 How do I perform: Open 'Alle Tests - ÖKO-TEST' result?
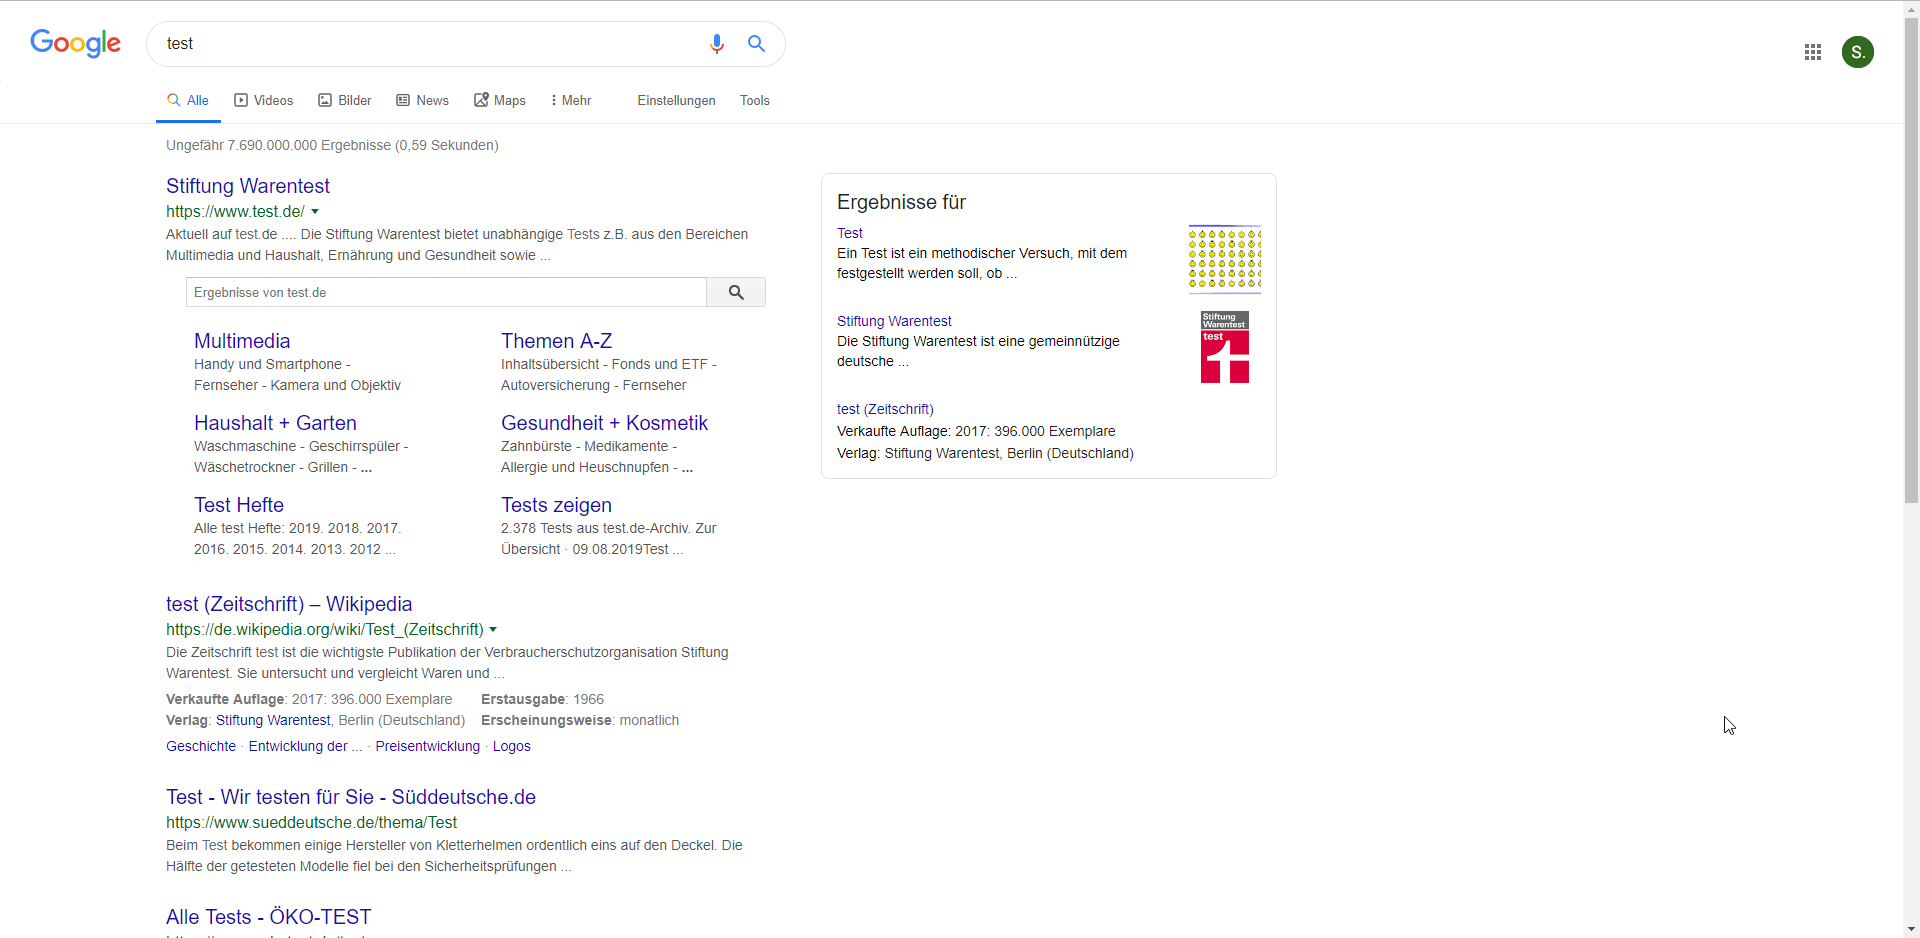pos(269,917)
